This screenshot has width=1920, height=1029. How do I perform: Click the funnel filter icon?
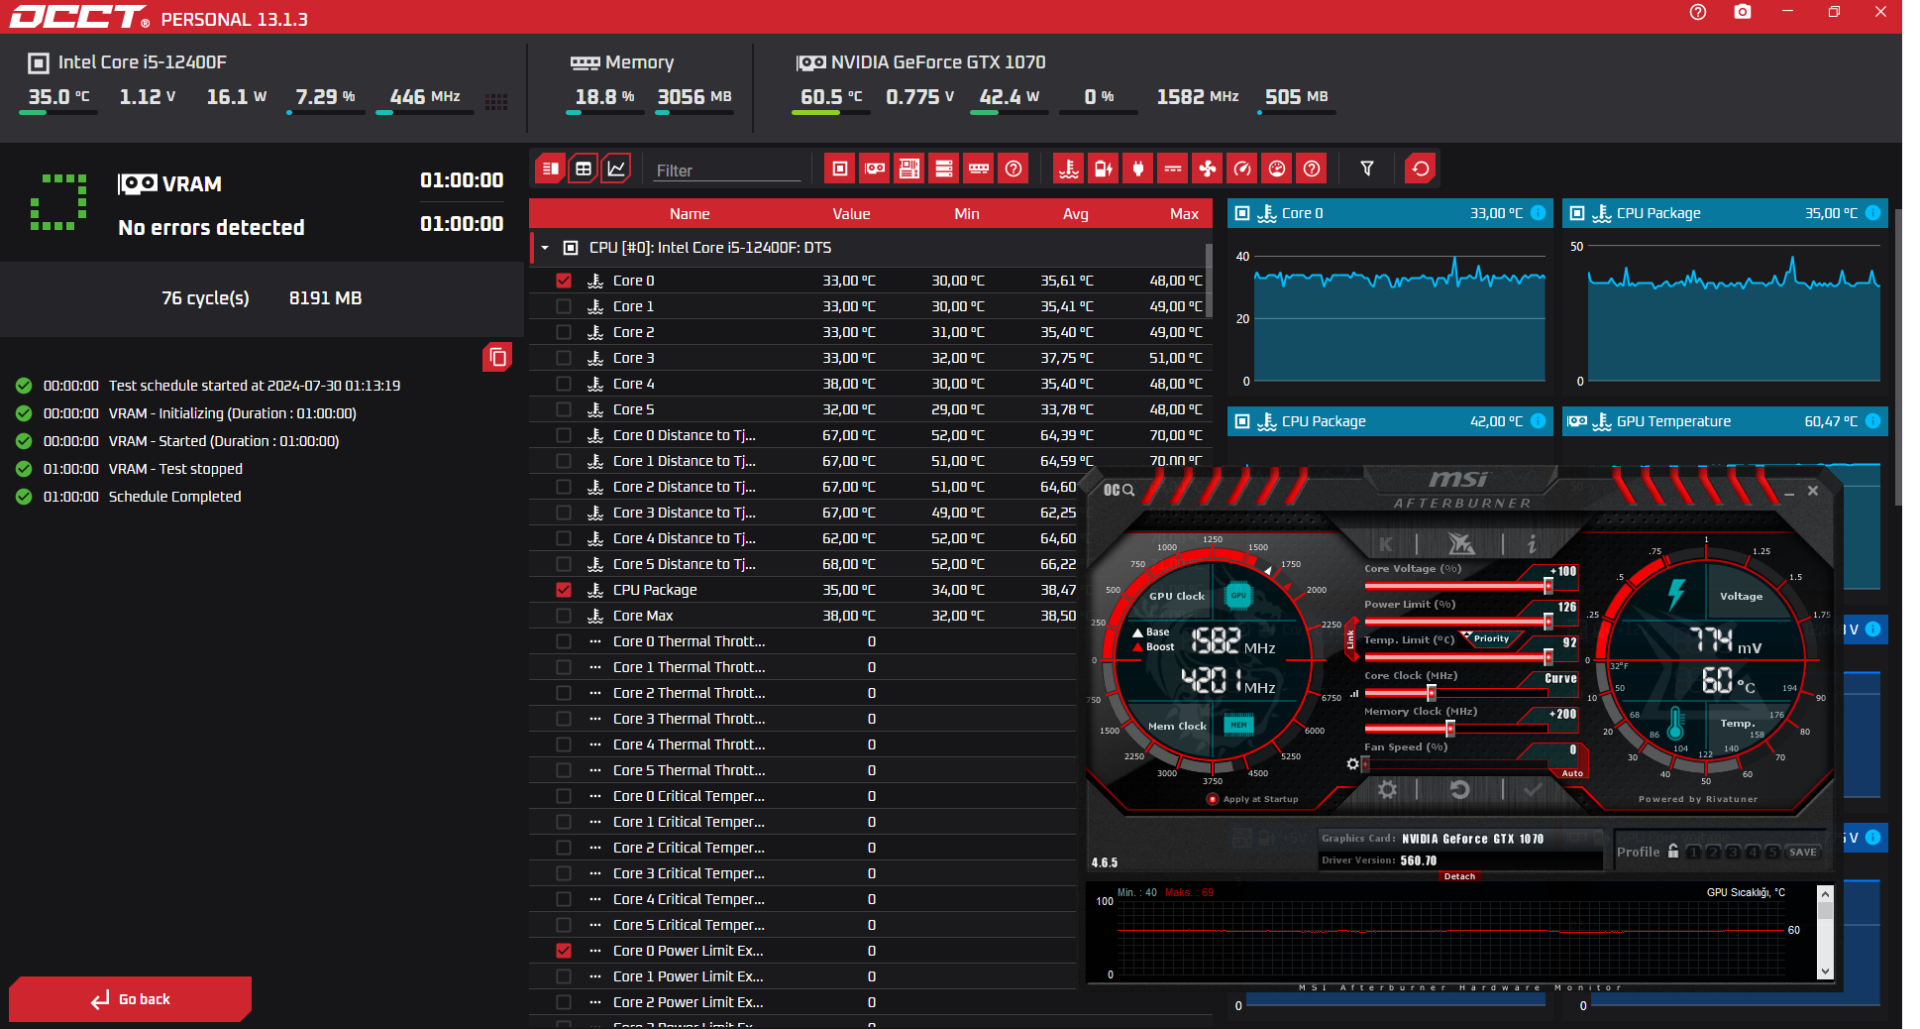1367,169
